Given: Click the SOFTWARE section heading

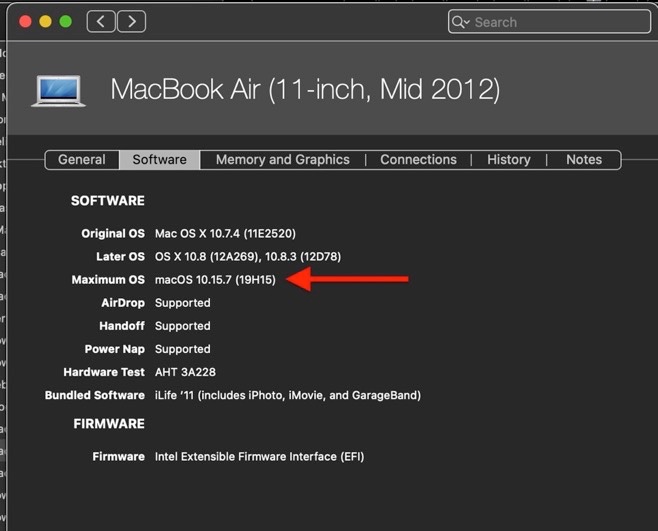Looking at the screenshot, I should (108, 201).
